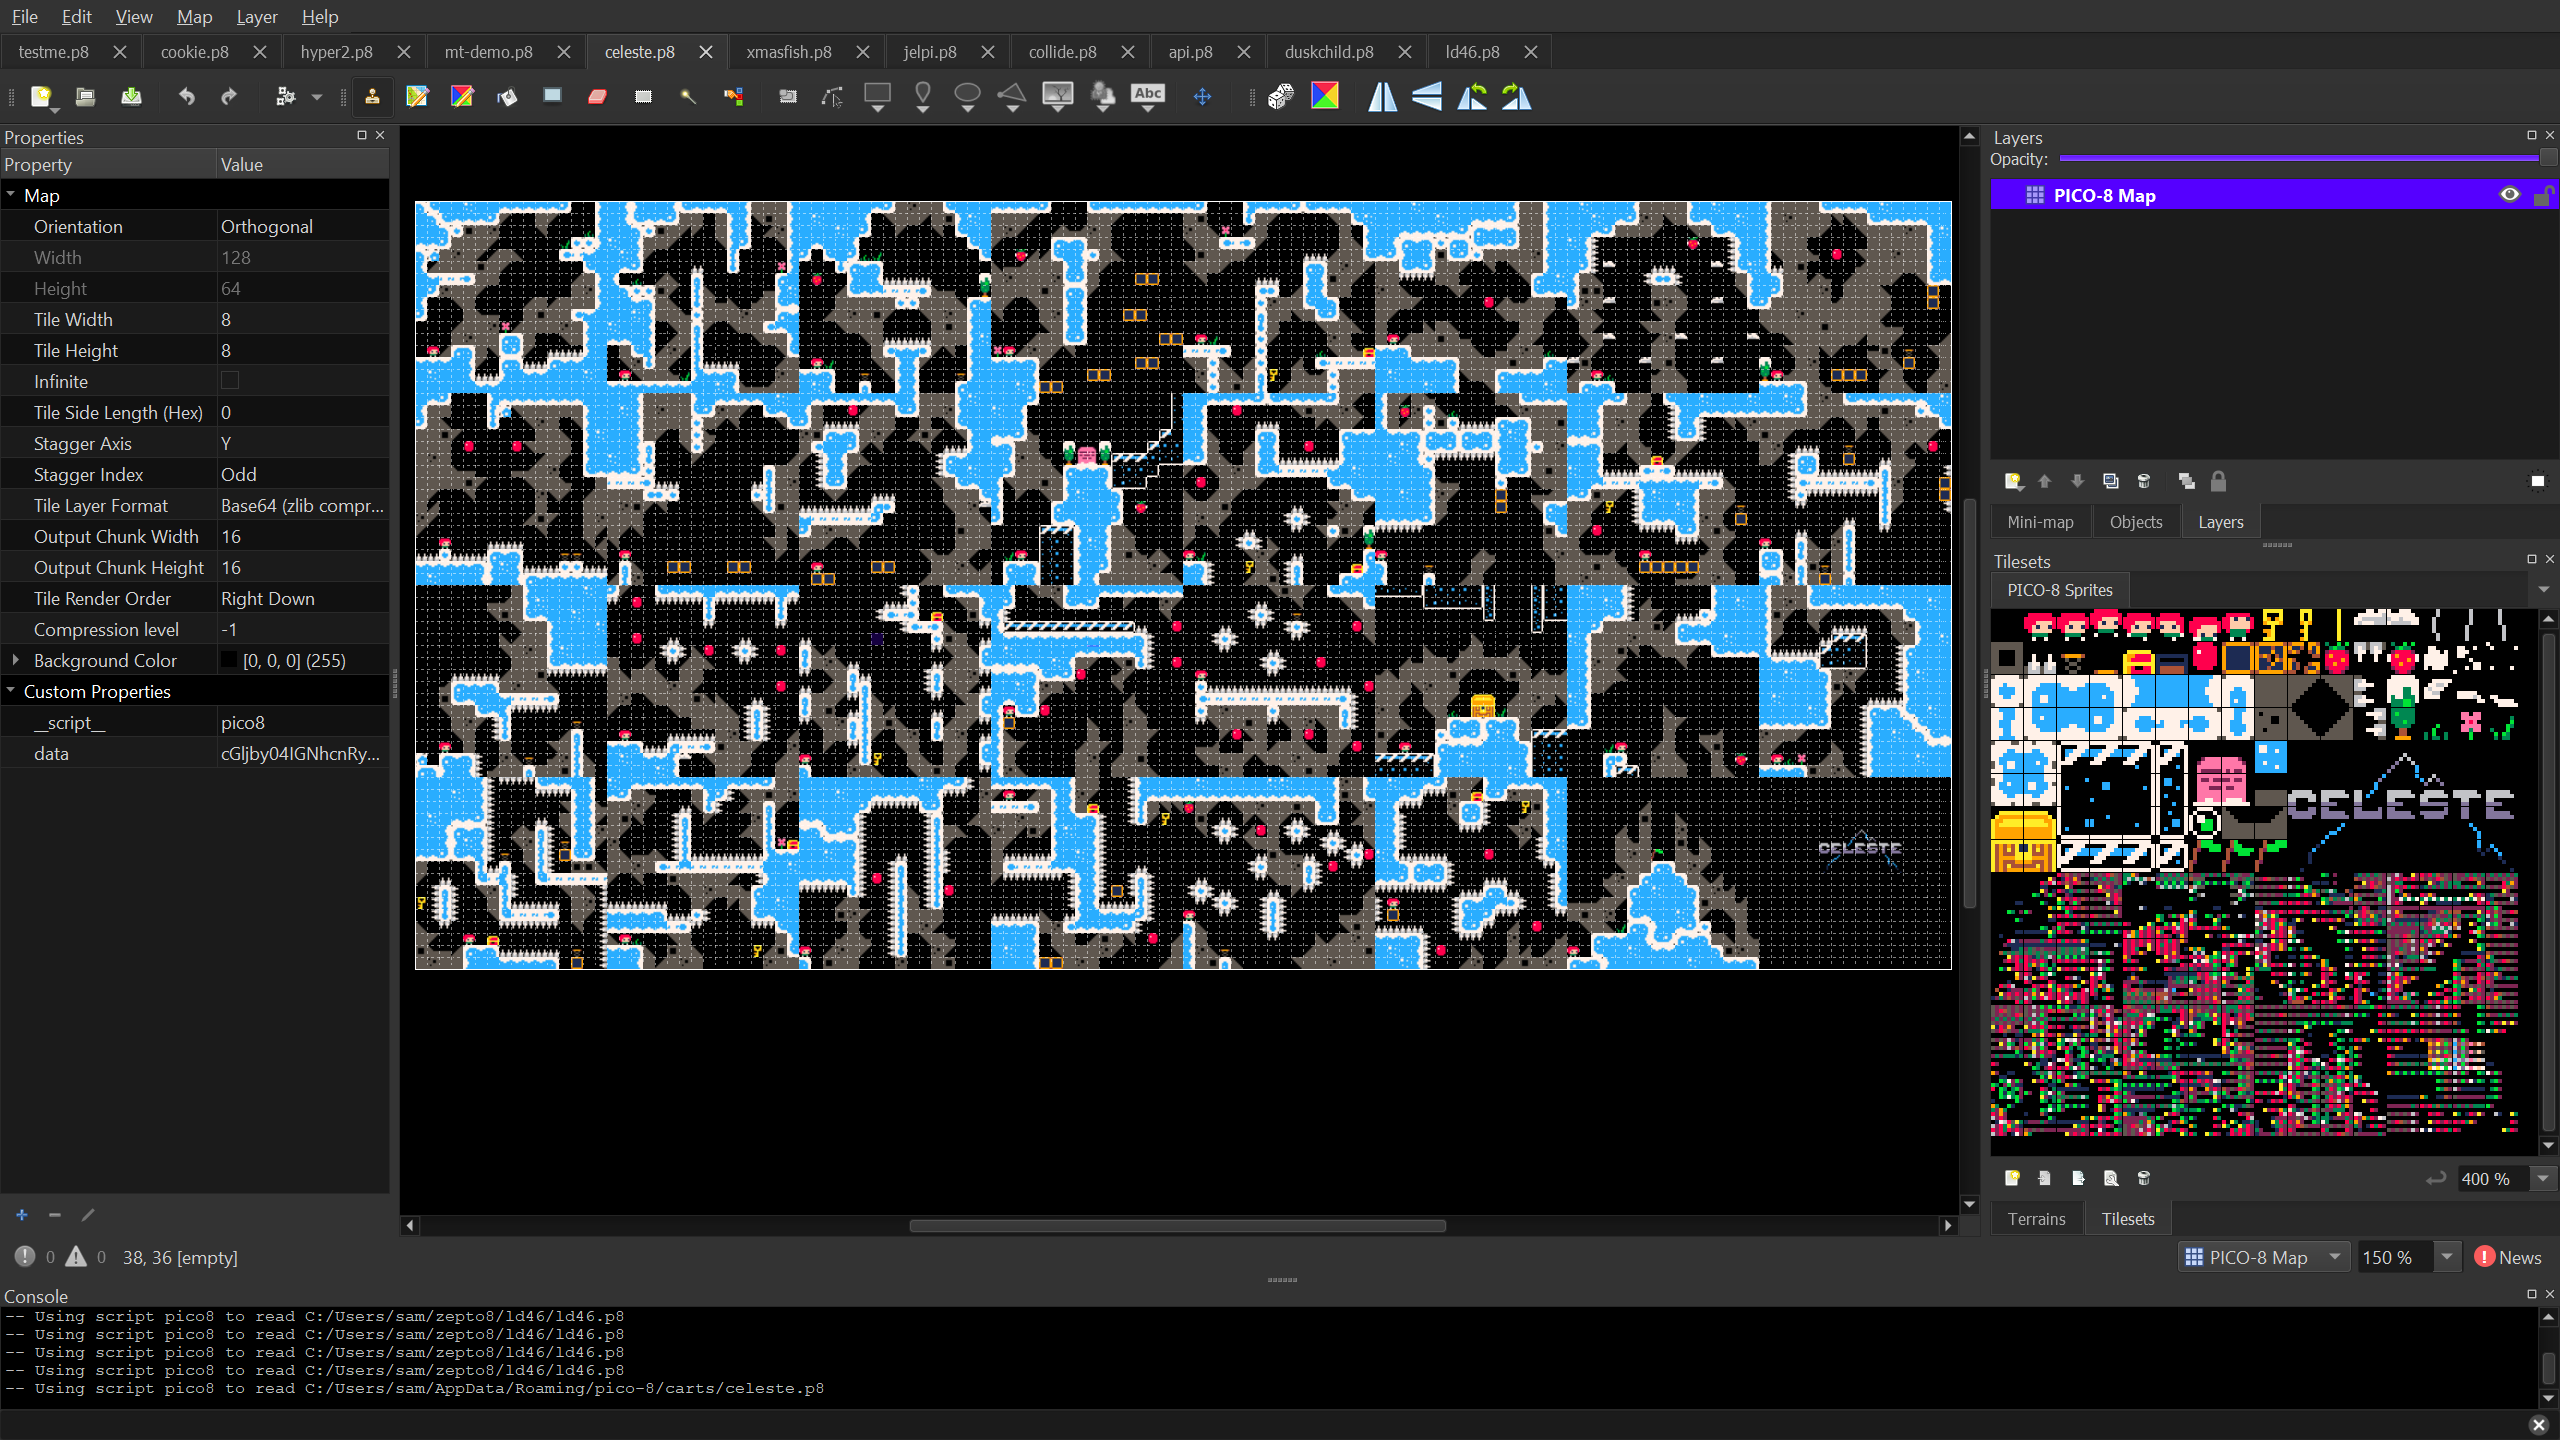Enable the Random mode dice

pyautogui.click(x=1280, y=96)
